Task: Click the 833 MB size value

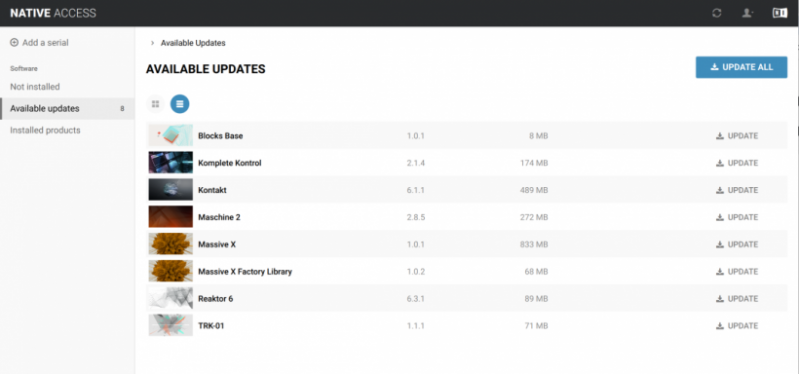Action: [x=534, y=244]
